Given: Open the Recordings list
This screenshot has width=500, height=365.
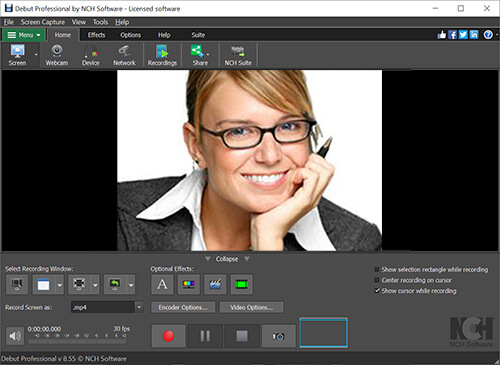Looking at the screenshot, I should (162, 55).
